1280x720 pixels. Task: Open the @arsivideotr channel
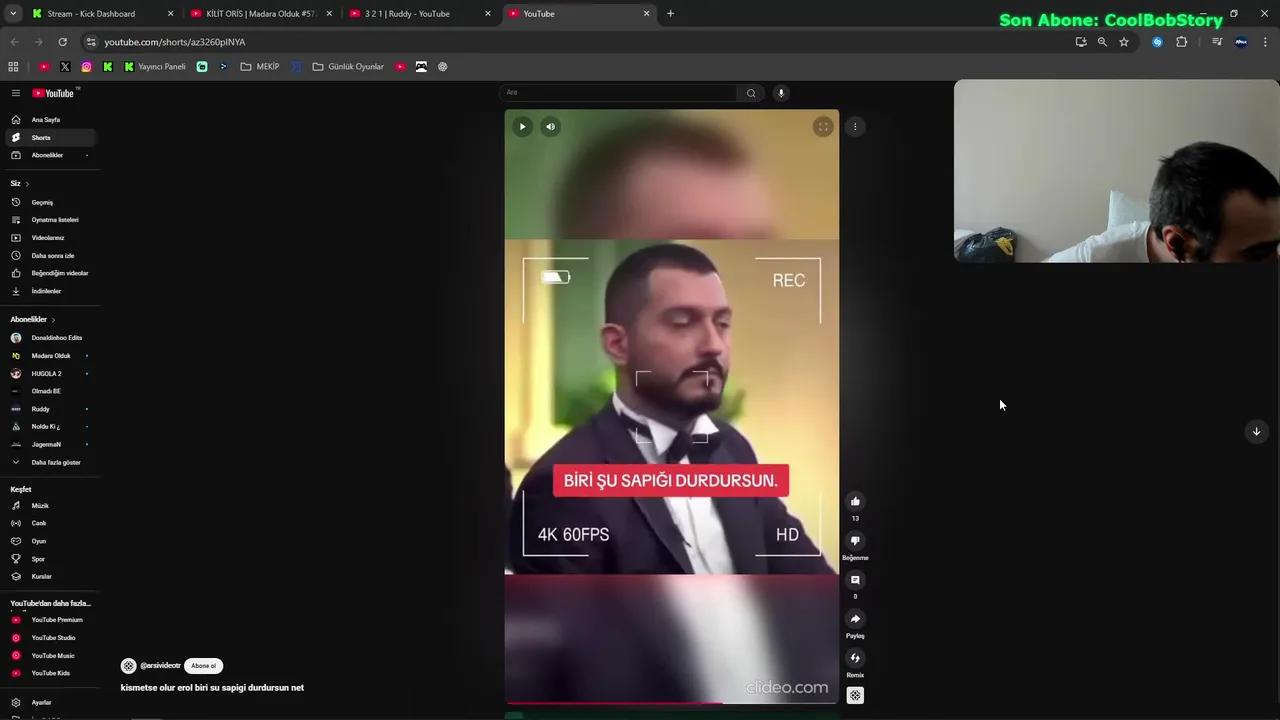tap(160, 666)
